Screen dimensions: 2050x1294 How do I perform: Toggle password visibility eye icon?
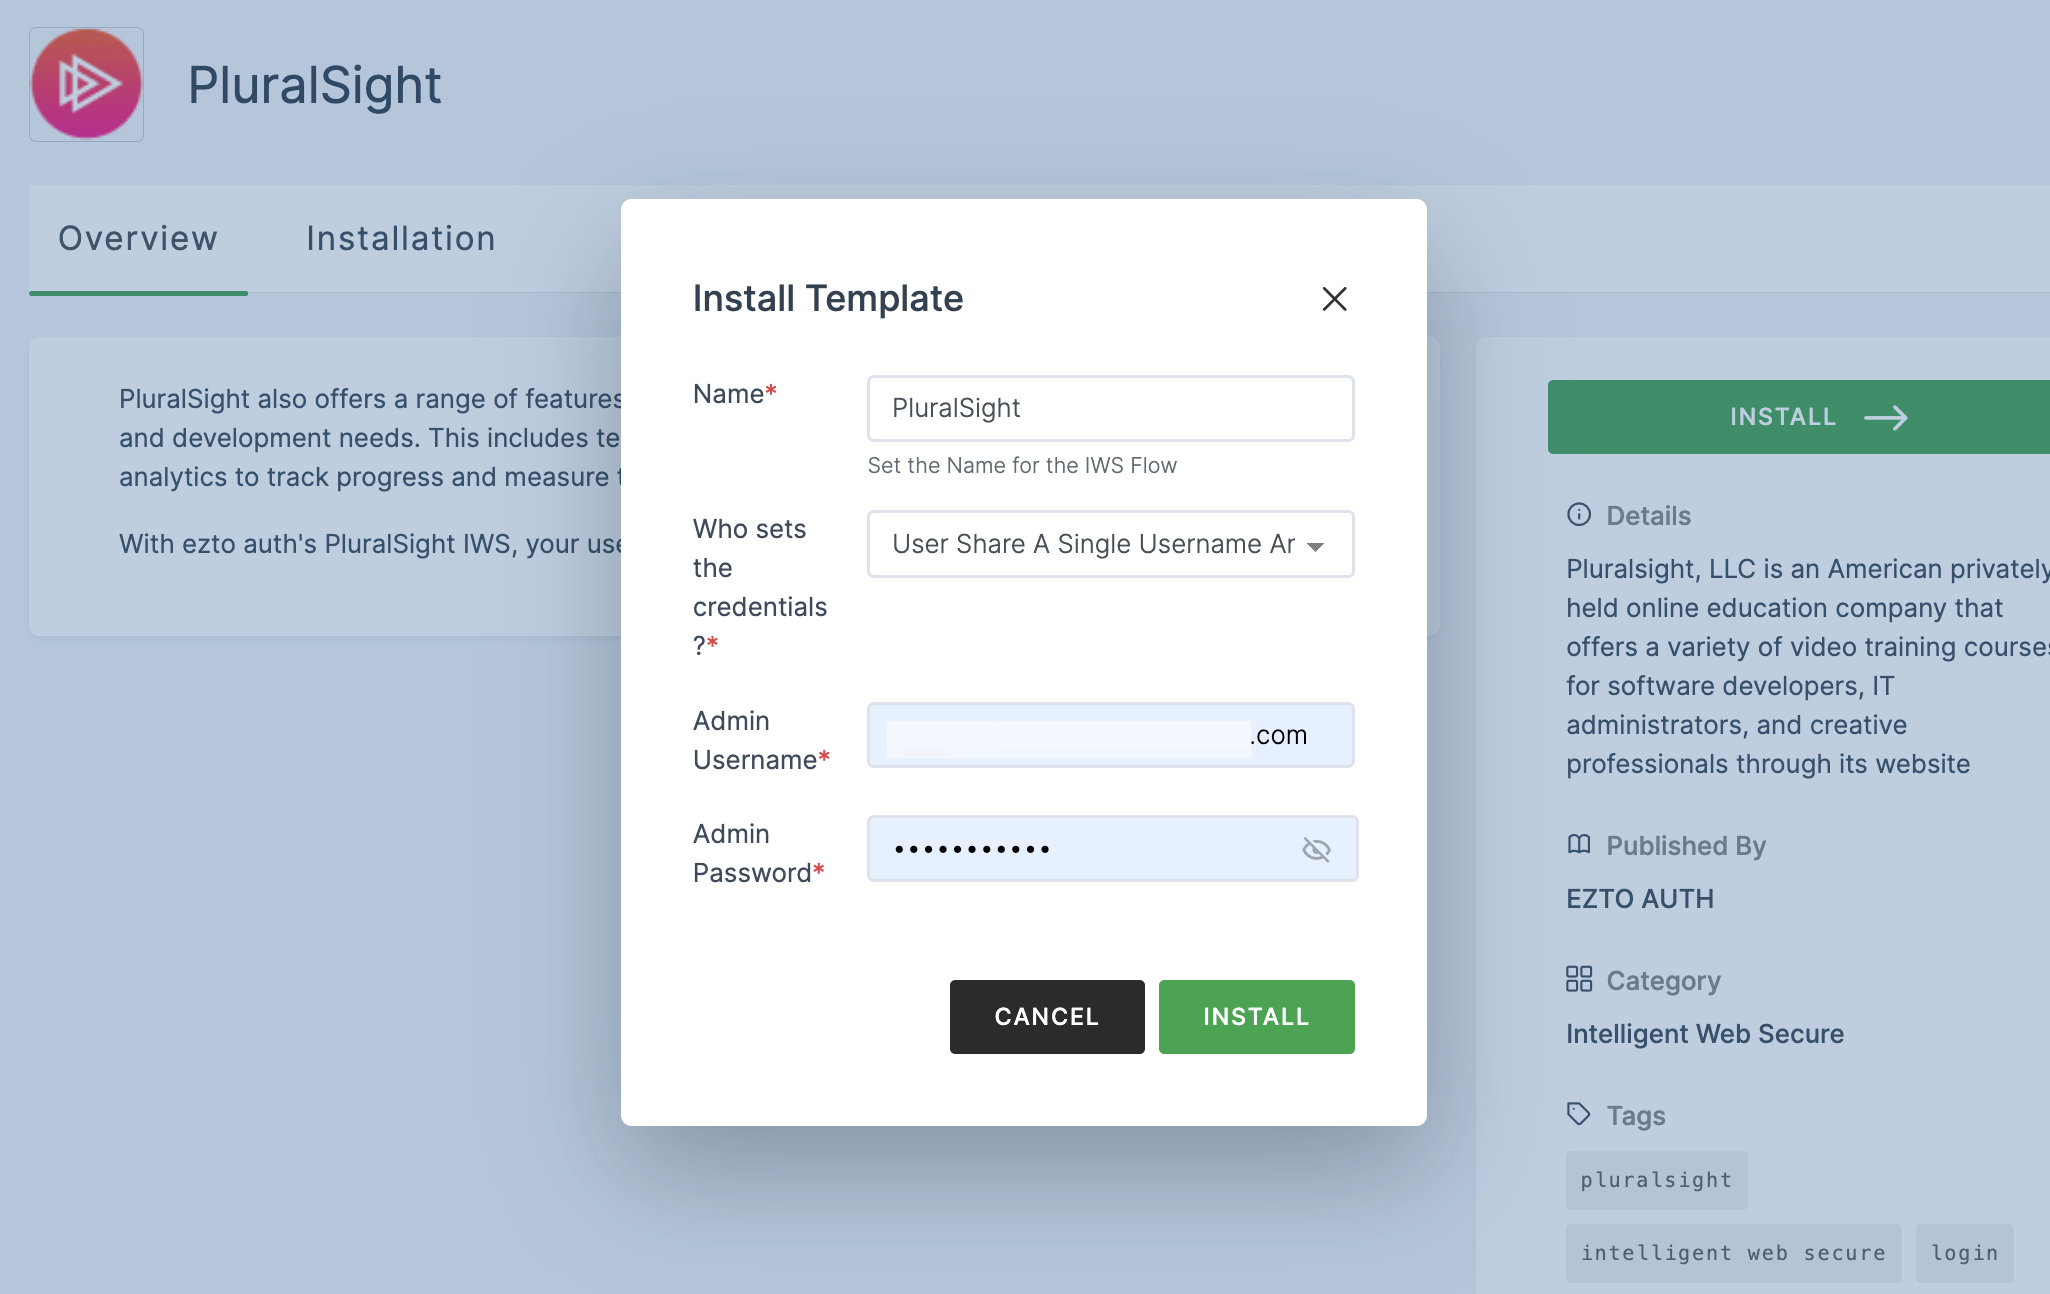pyautogui.click(x=1315, y=850)
